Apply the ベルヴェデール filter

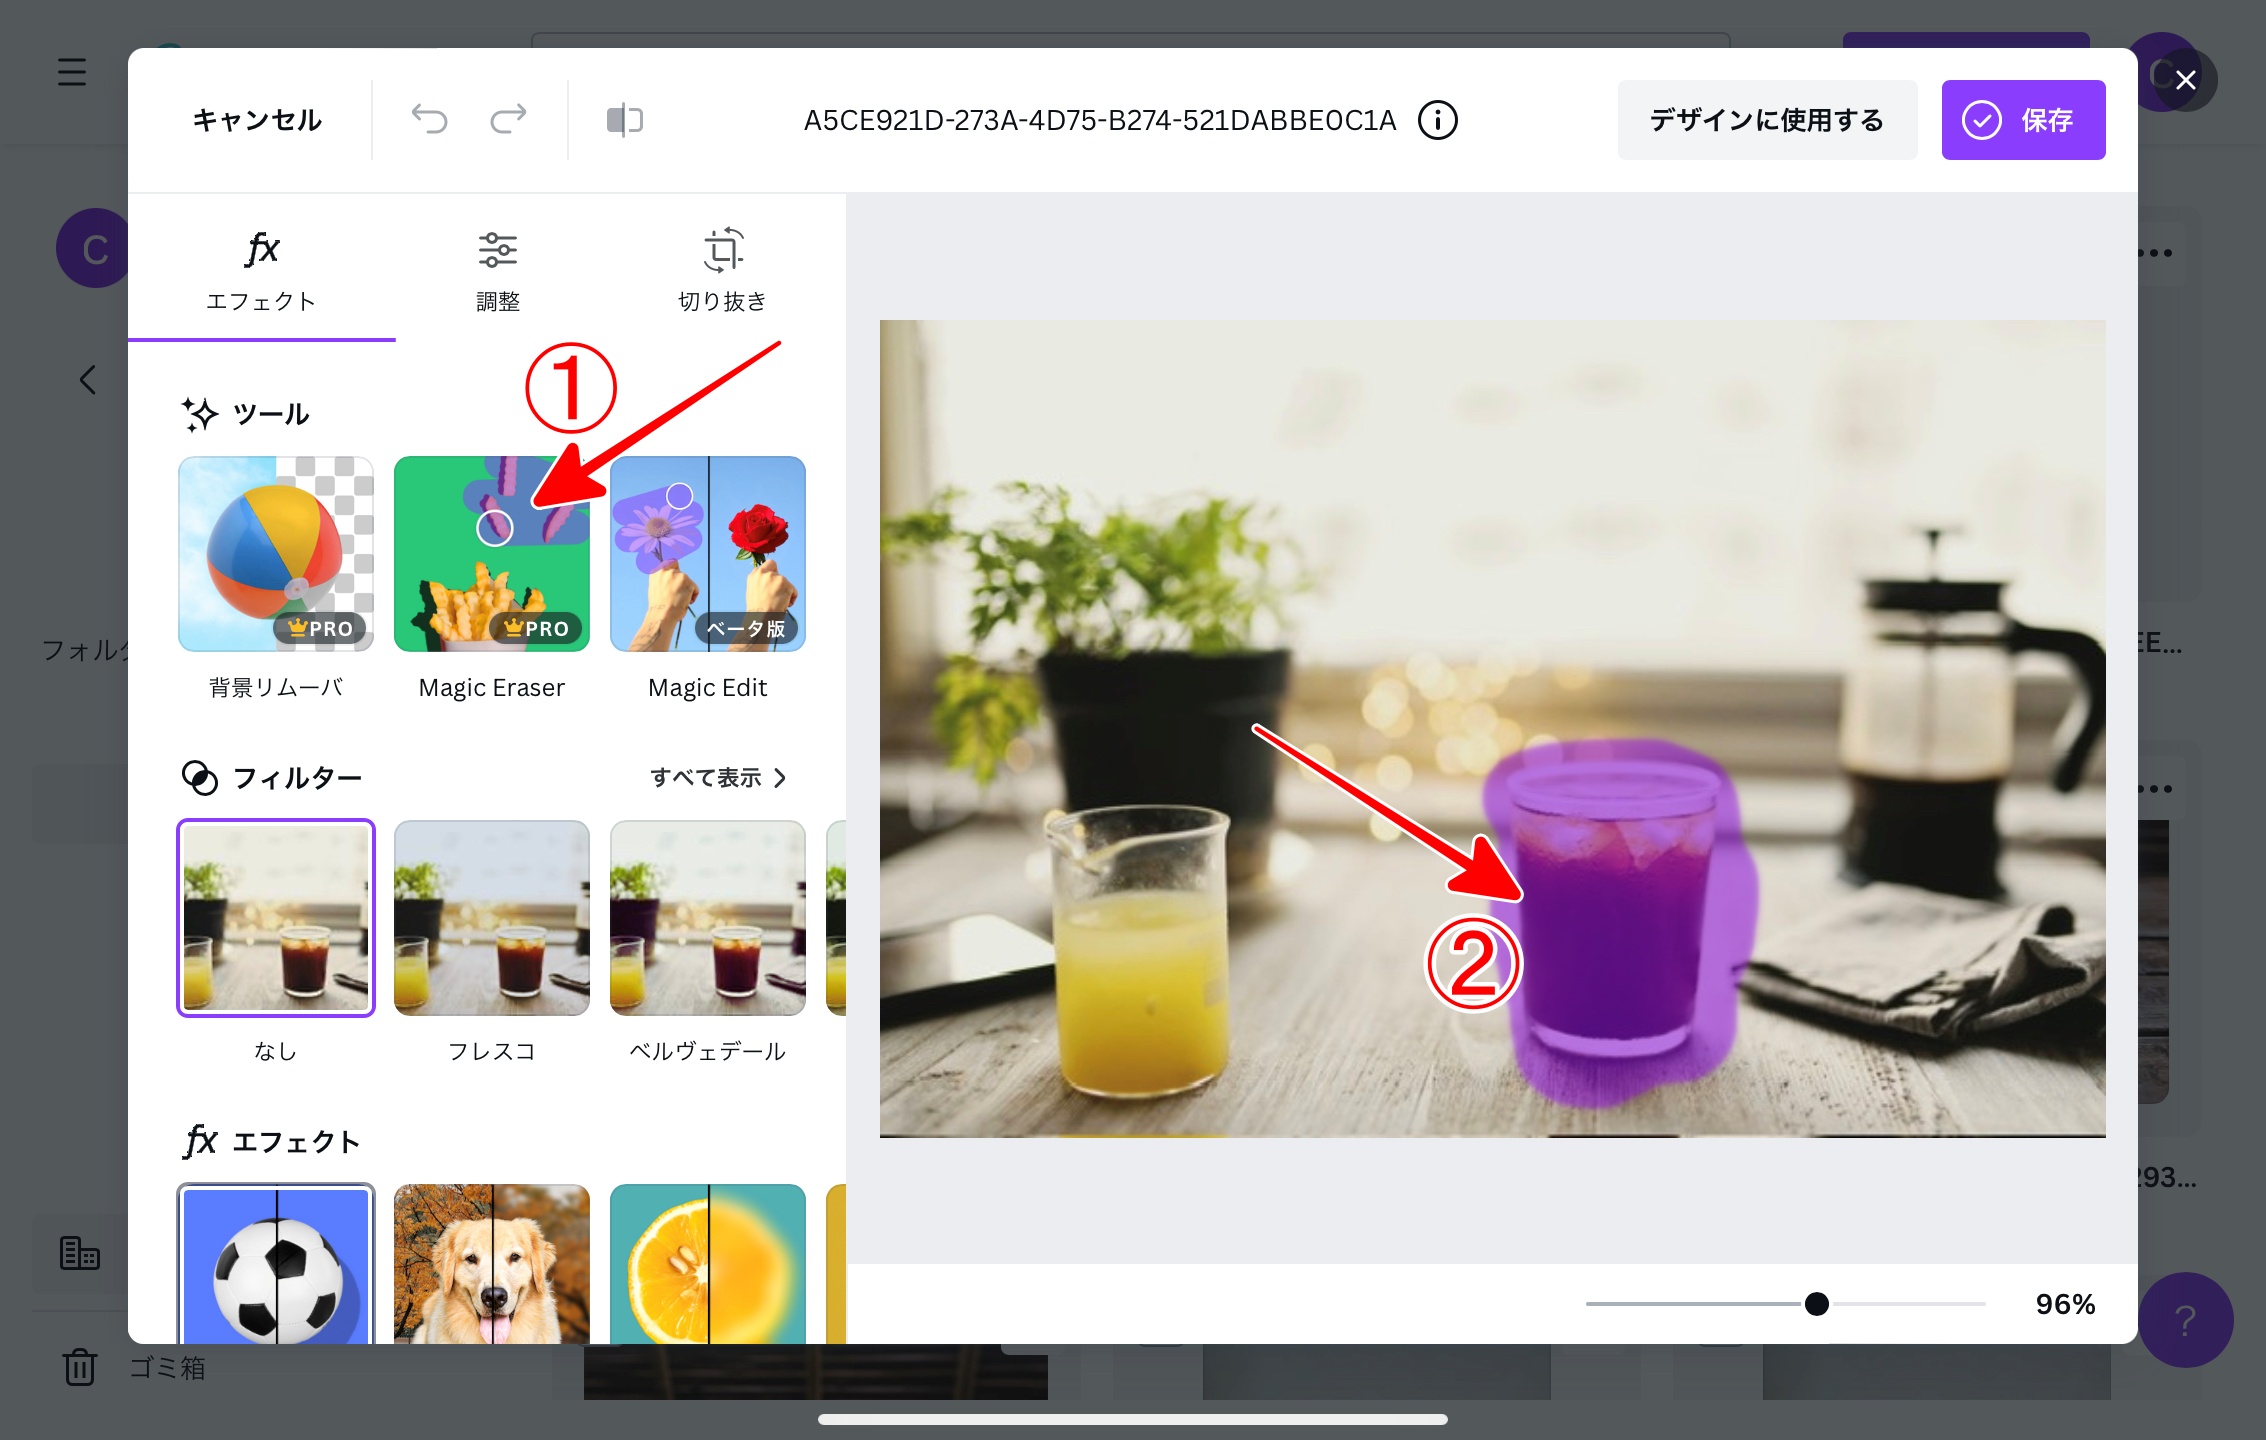pyautogui.click(x=708, y=918)
